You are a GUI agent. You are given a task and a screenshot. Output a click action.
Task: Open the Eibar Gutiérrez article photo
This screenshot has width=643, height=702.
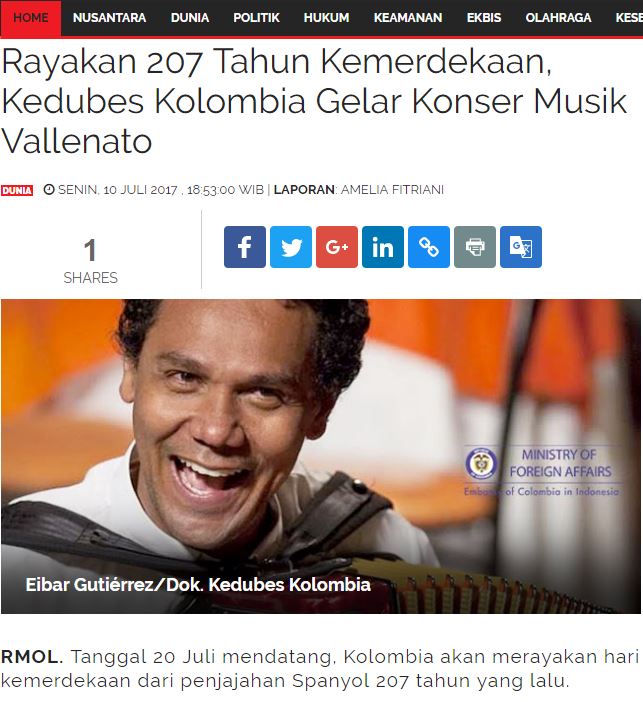point(321,456)
